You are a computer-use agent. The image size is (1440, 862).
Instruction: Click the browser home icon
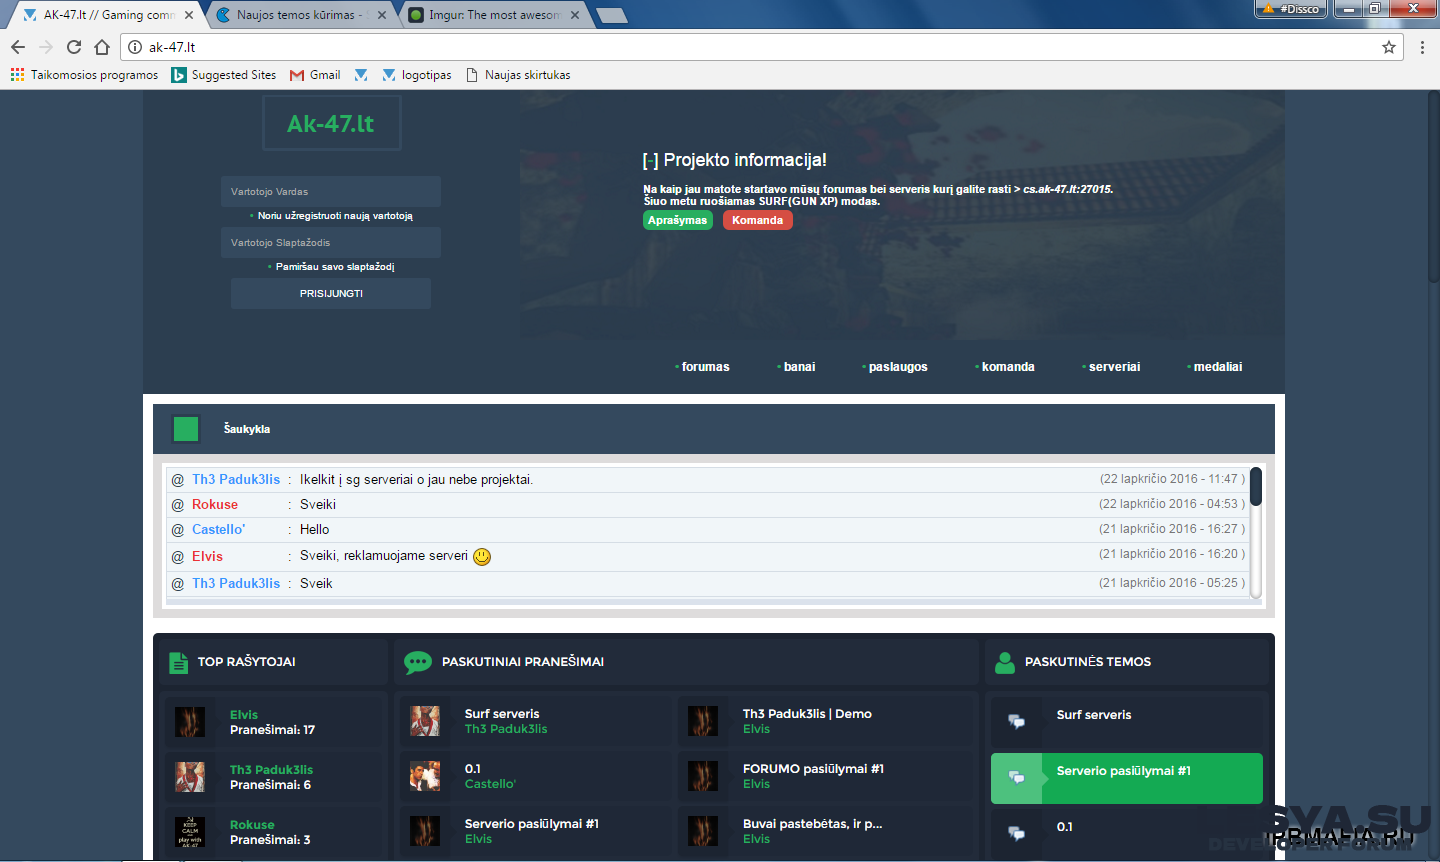coord(102,47)
